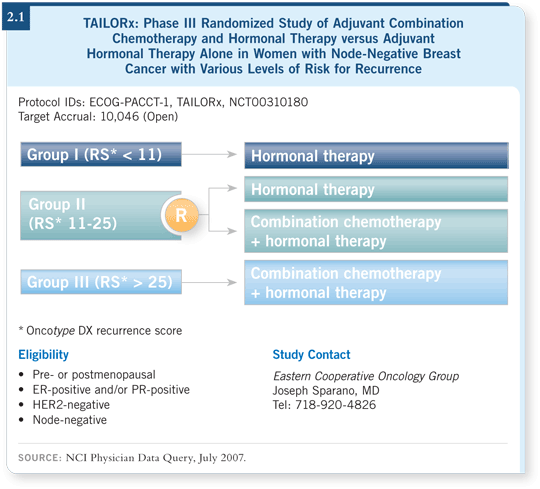Click the Study Contact heading
Viewport: 540px width, 489px height.
[x=311, y=354]
